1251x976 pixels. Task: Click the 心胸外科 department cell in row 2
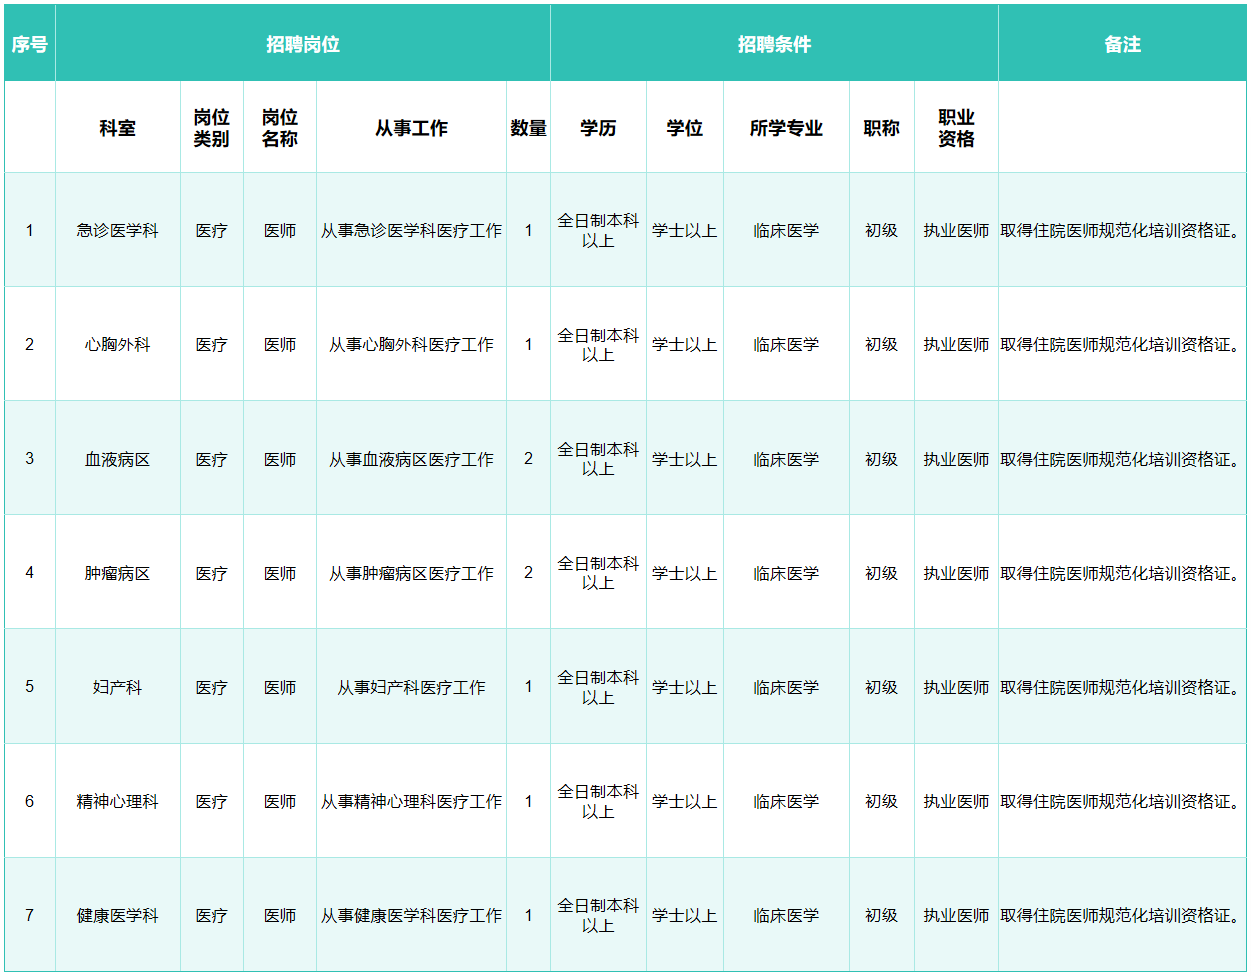tap(117, 344)
